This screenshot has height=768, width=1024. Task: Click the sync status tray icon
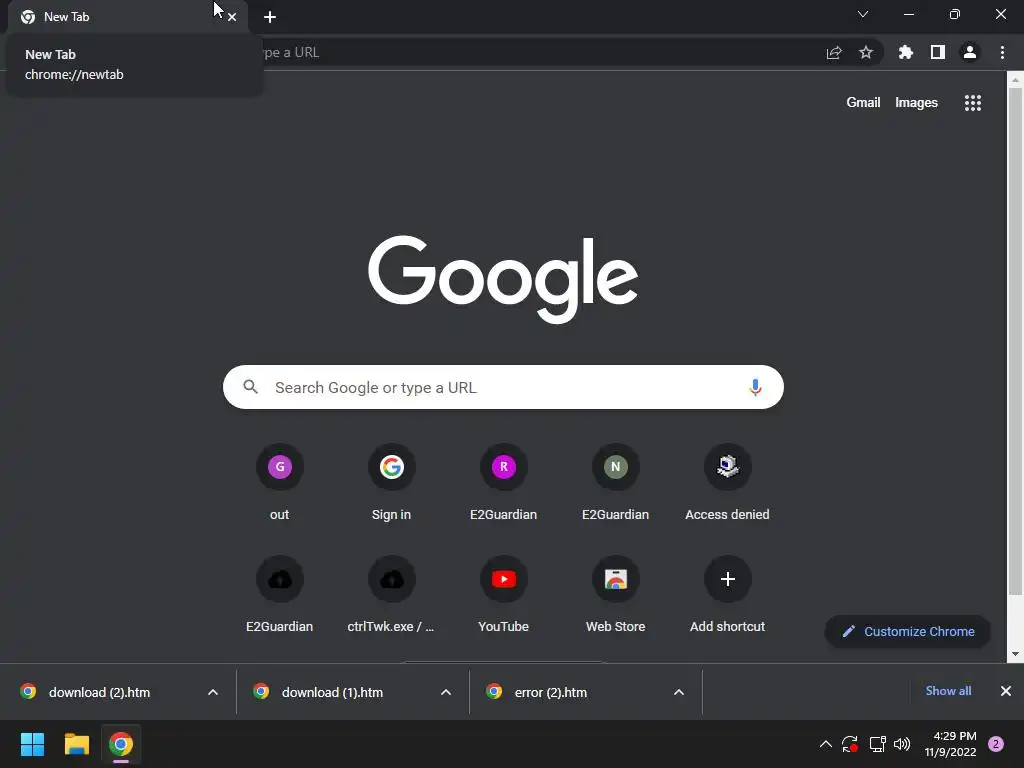coord(850,744)
